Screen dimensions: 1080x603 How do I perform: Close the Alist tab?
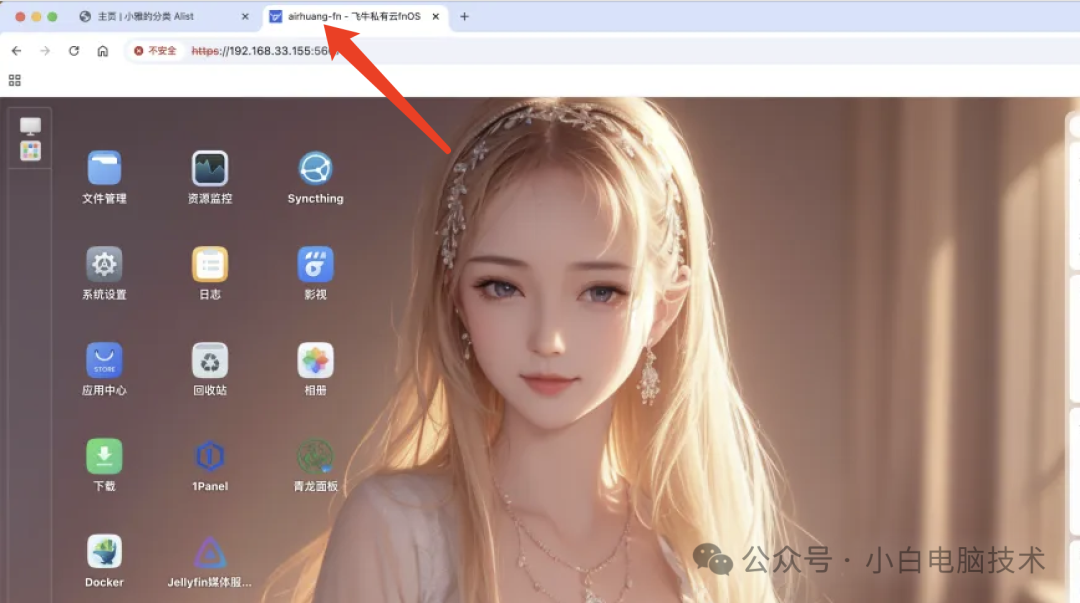(x=245, y=17)
